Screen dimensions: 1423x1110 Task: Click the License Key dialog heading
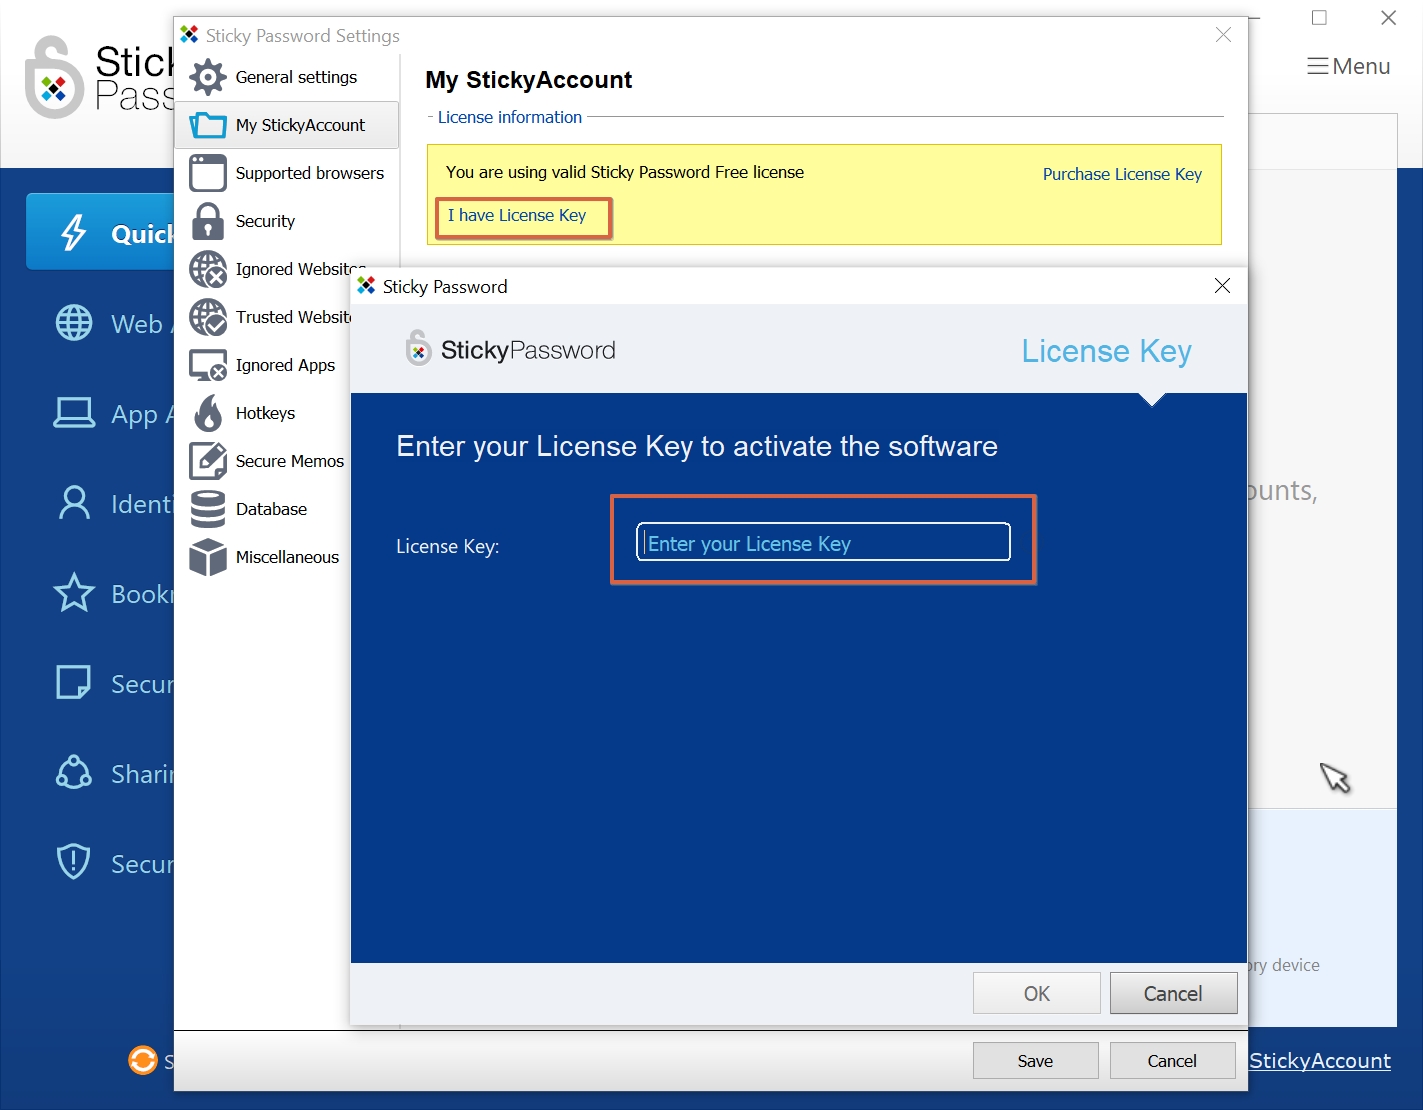click(x=1106, y=351)
